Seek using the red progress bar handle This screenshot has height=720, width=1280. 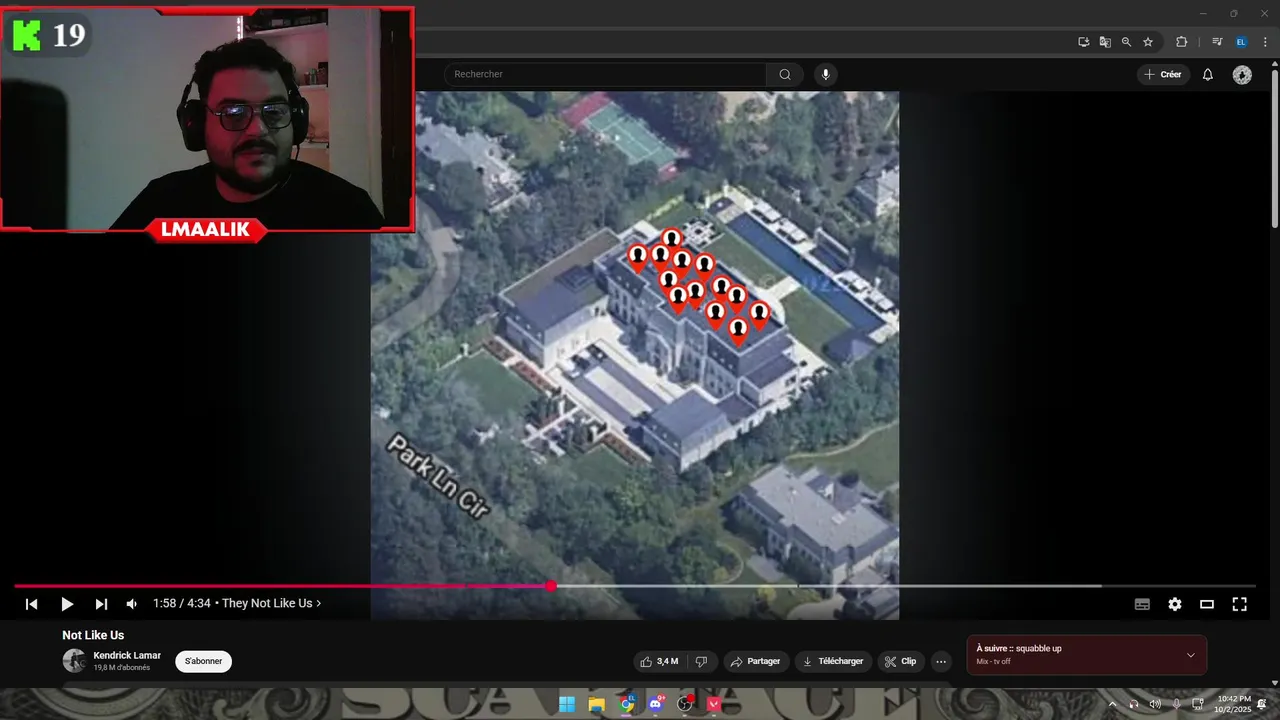pos(550,586)
